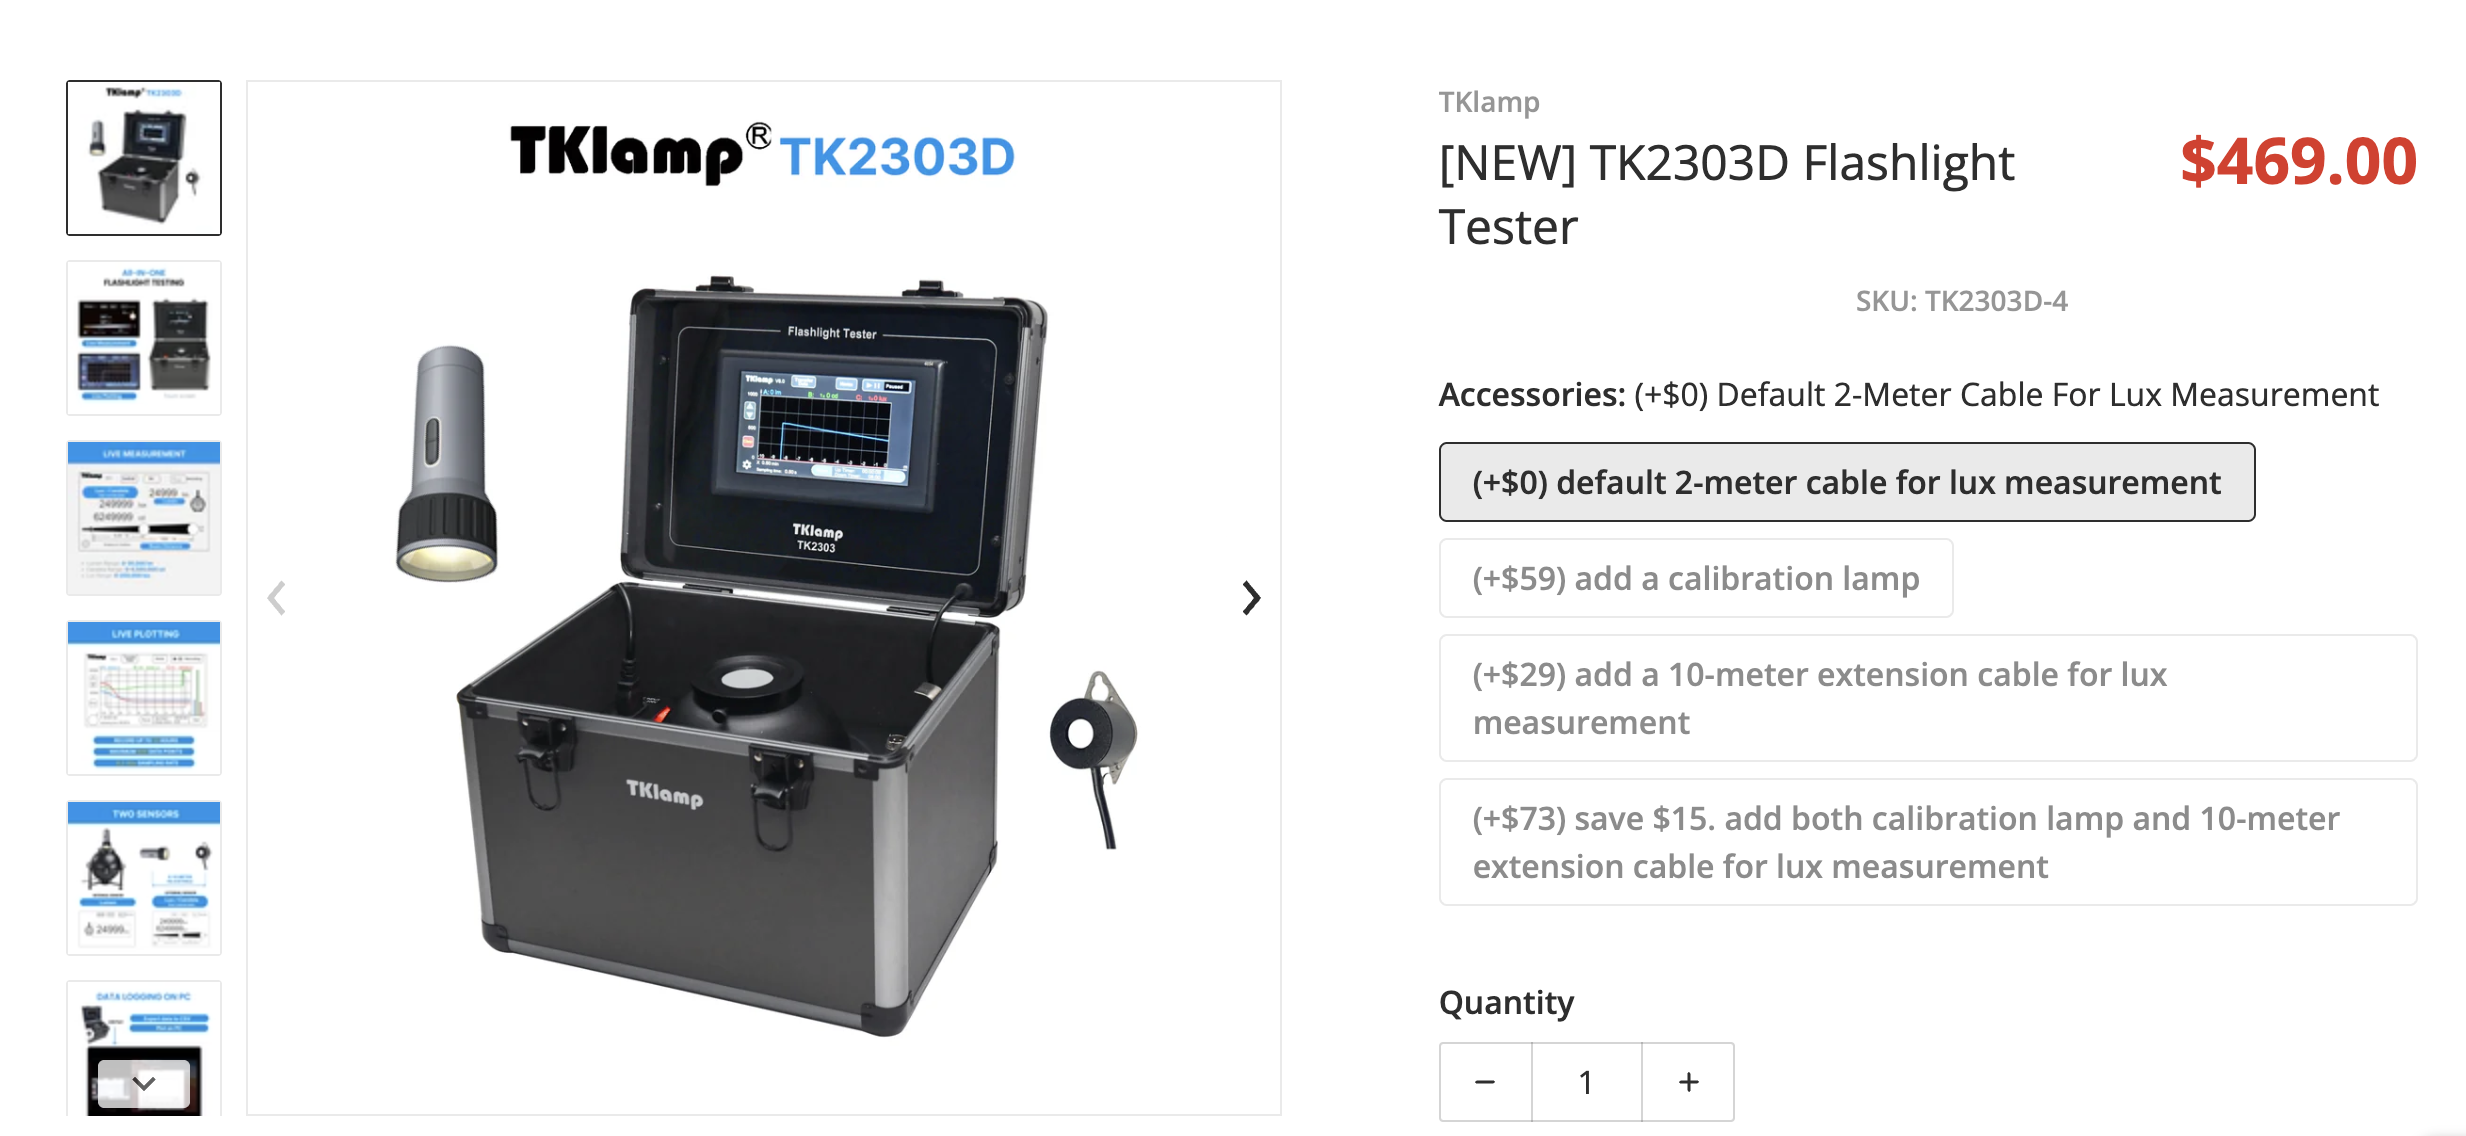Expand thumbnail list with down chevron

[x=144, y=1083]
